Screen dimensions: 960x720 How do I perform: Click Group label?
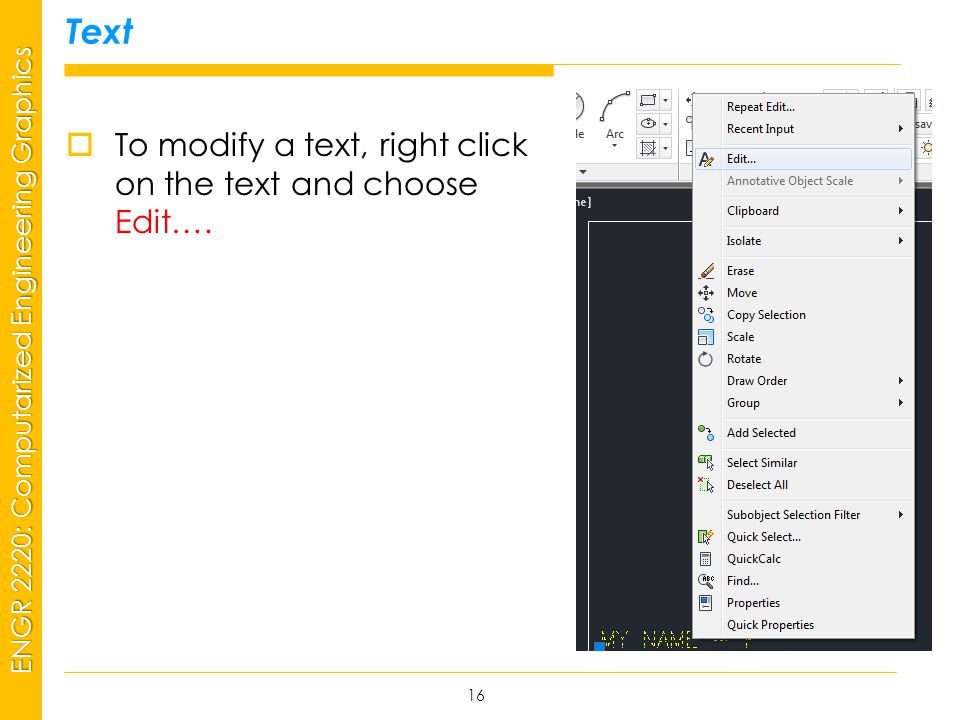743,403
